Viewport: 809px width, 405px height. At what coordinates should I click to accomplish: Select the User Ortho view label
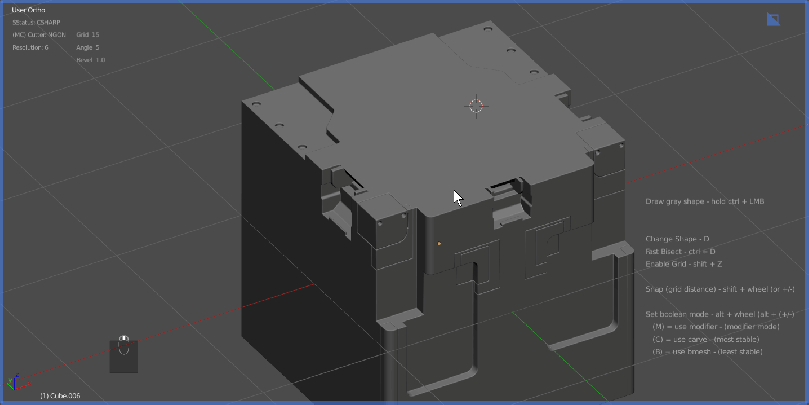29,9
